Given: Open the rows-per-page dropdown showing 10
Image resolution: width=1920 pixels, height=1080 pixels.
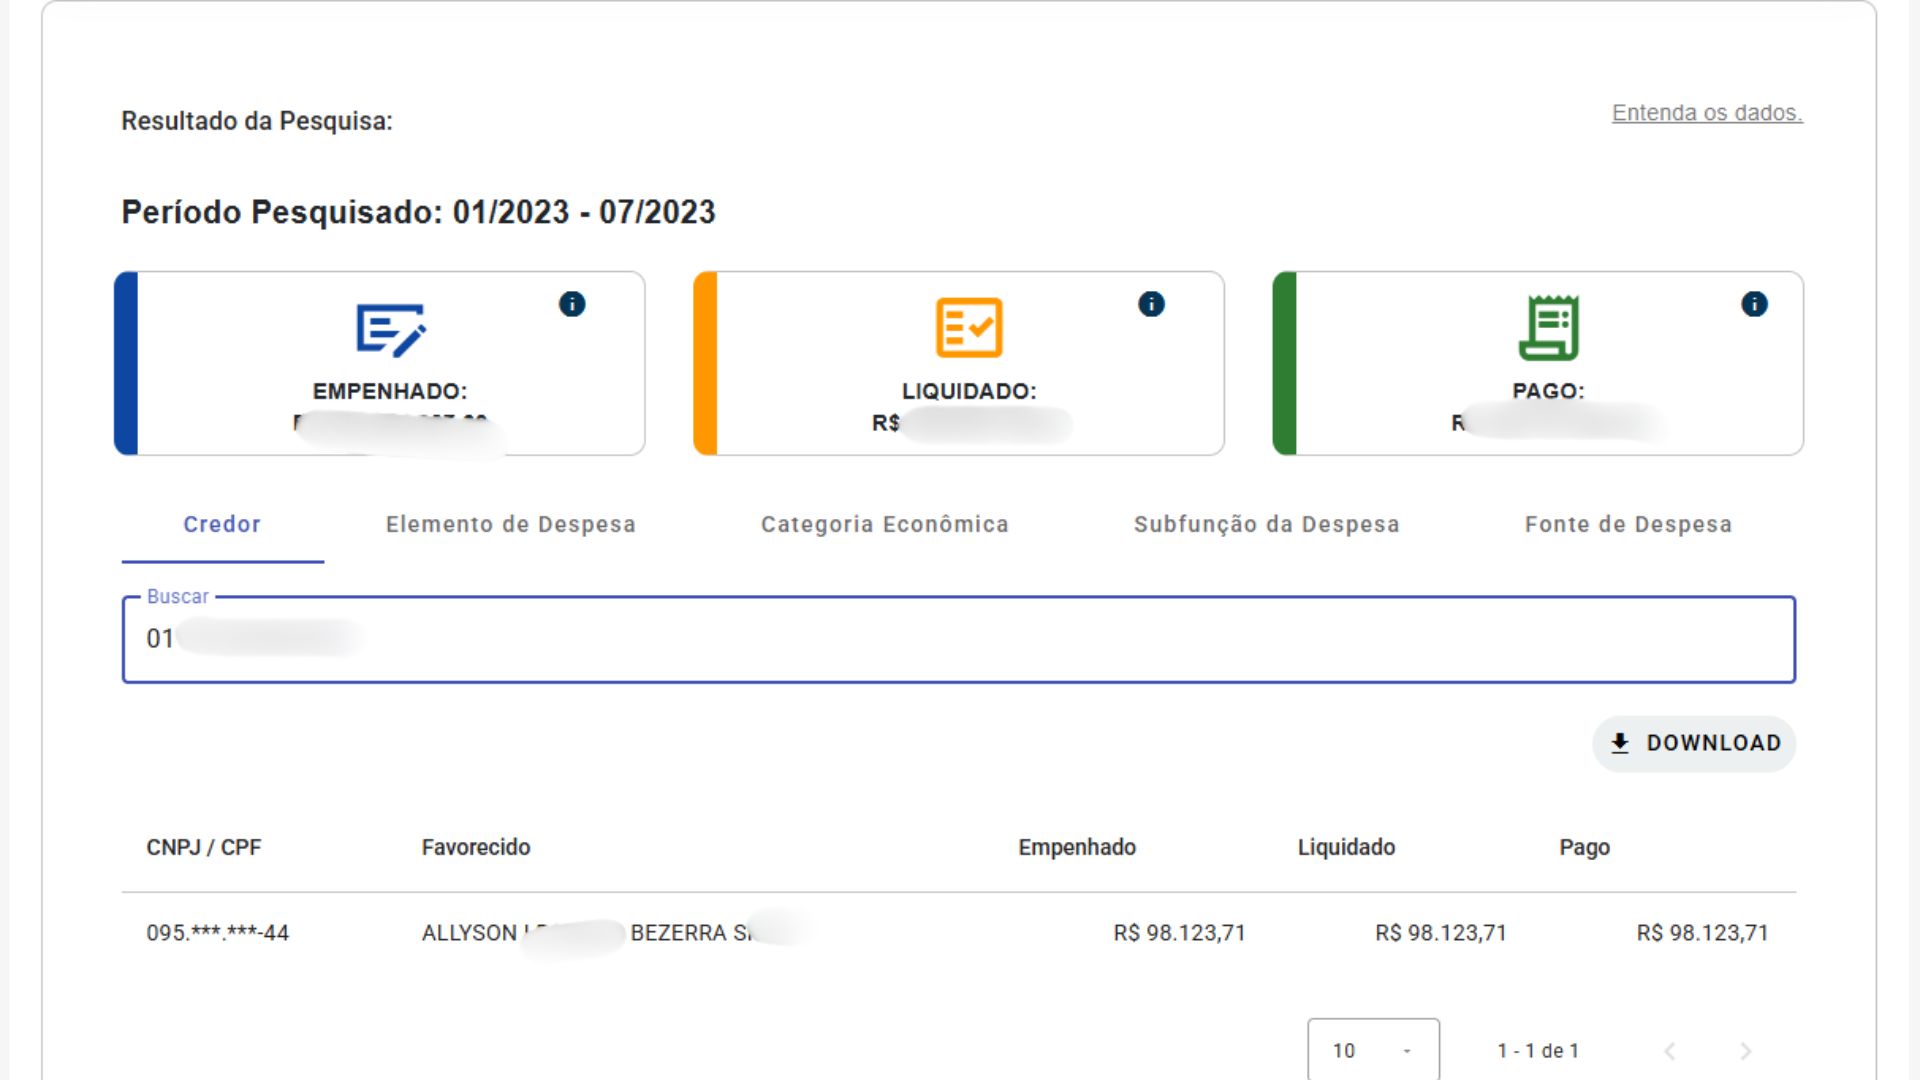Looking at the screenshot, I should coord(1373,1050).
